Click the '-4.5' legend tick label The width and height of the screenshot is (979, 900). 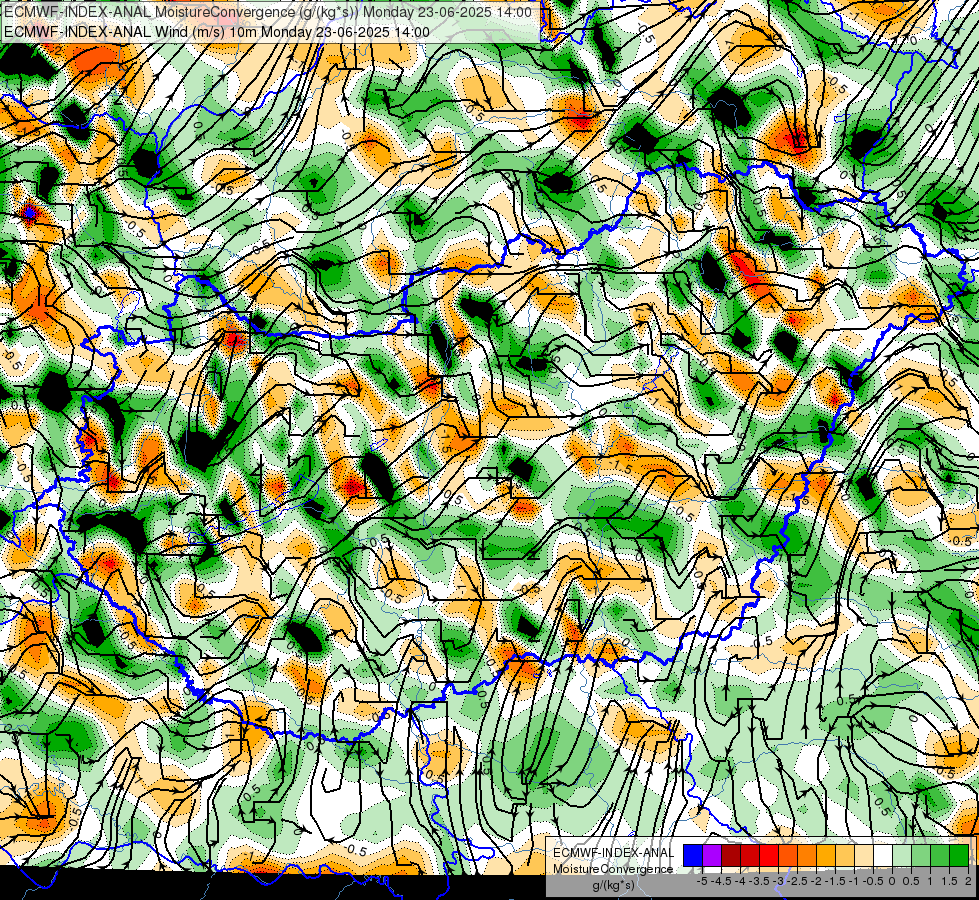tap(721, 881)
